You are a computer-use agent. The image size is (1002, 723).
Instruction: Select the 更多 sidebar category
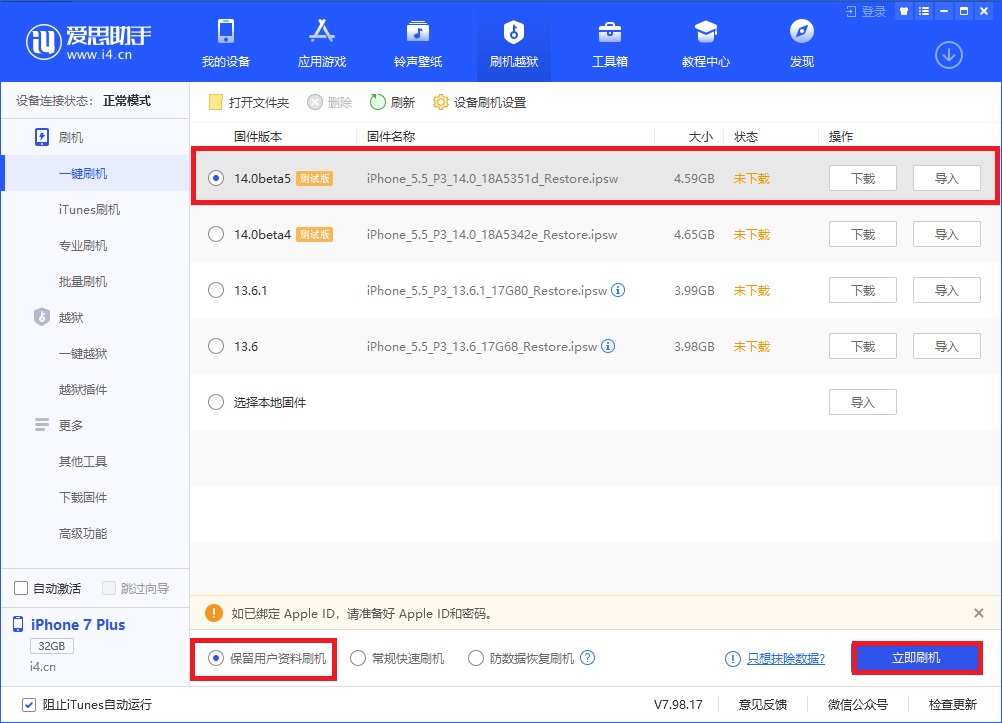pos(70,425)
